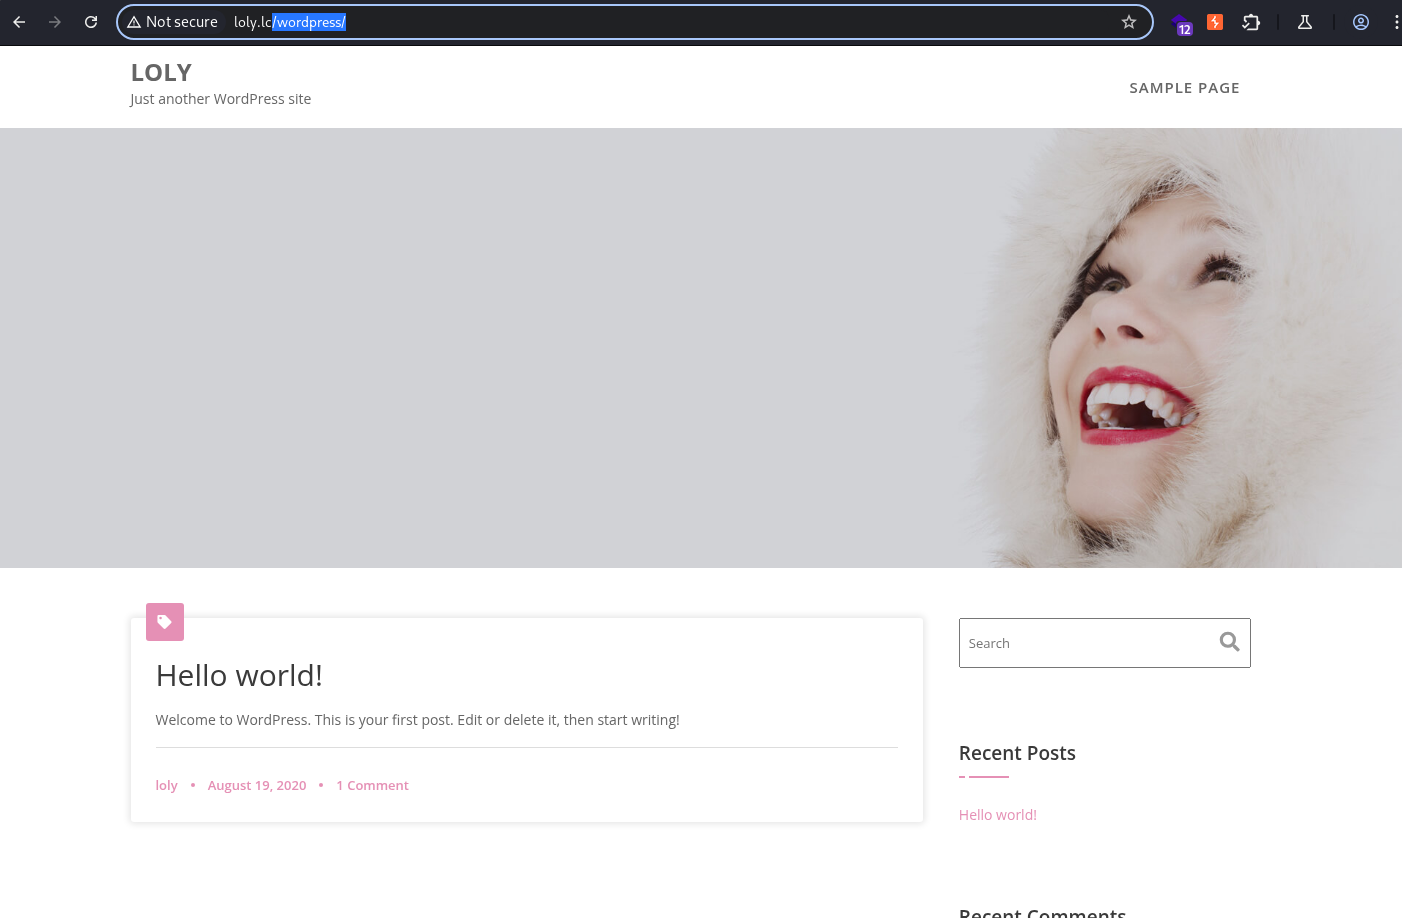
Task: Open the orange lightning bolt extension
Action: pyautogui.click(x=1215, y=22)
